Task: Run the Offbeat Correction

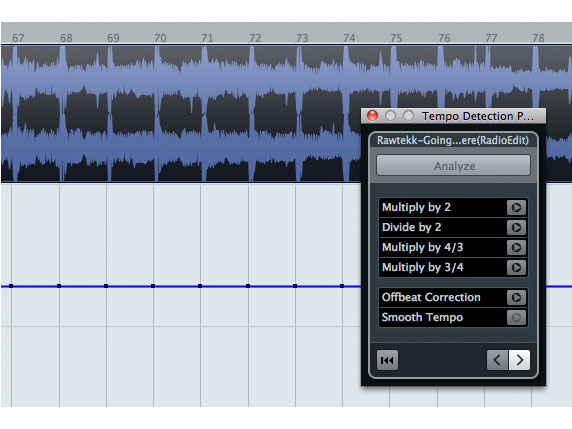Action: coord(516,297)
